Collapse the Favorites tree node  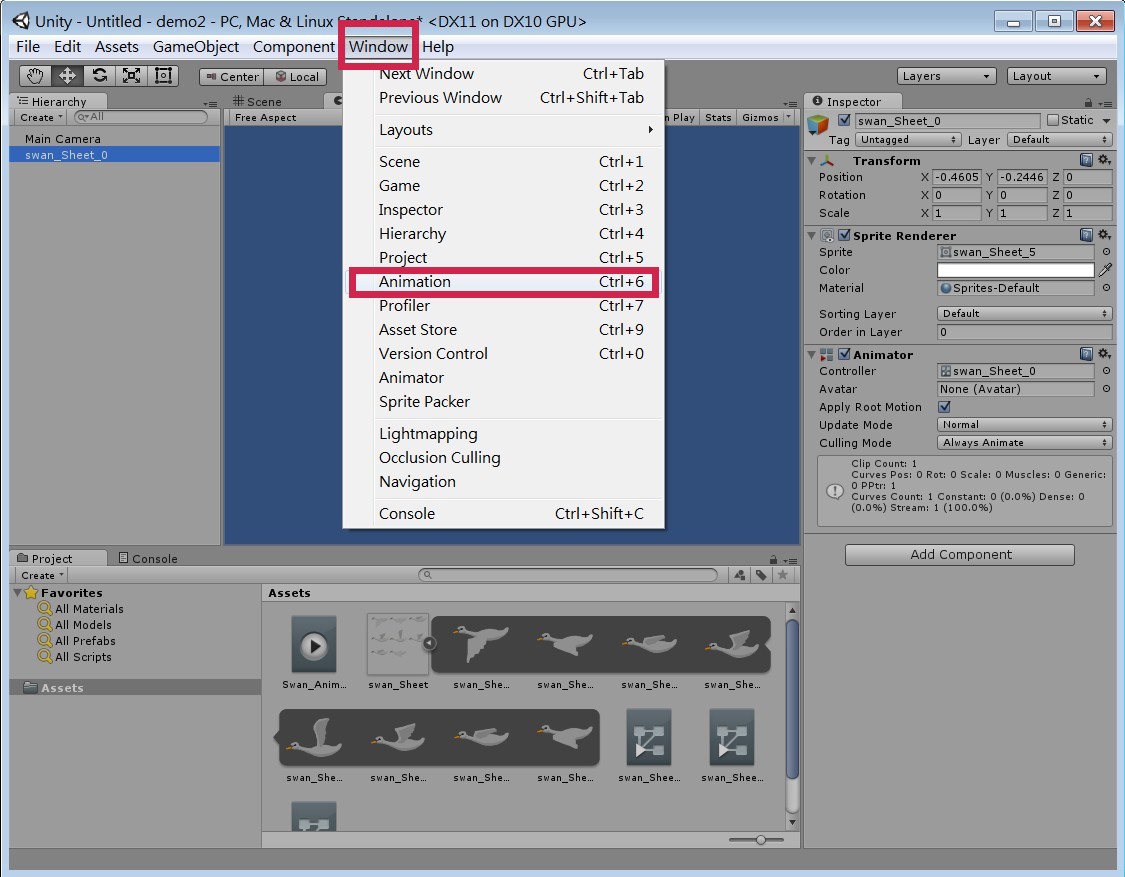click(17, 593)
